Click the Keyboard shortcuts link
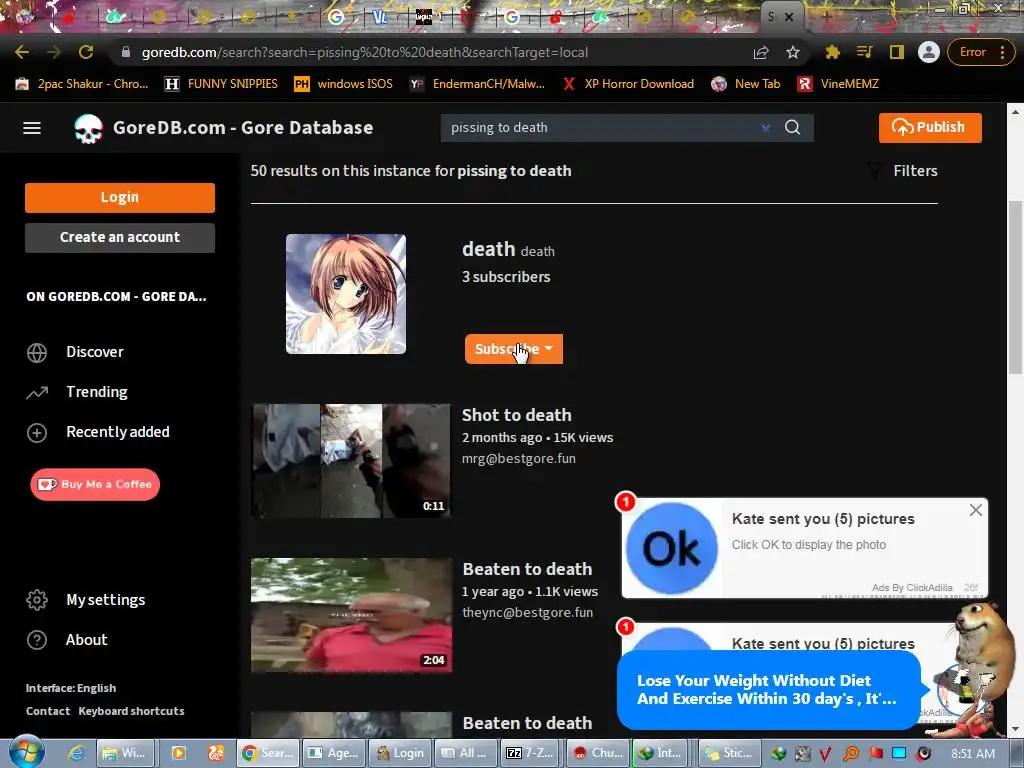The height and width of the screenshot is (768, 1024). pos(131,711)
